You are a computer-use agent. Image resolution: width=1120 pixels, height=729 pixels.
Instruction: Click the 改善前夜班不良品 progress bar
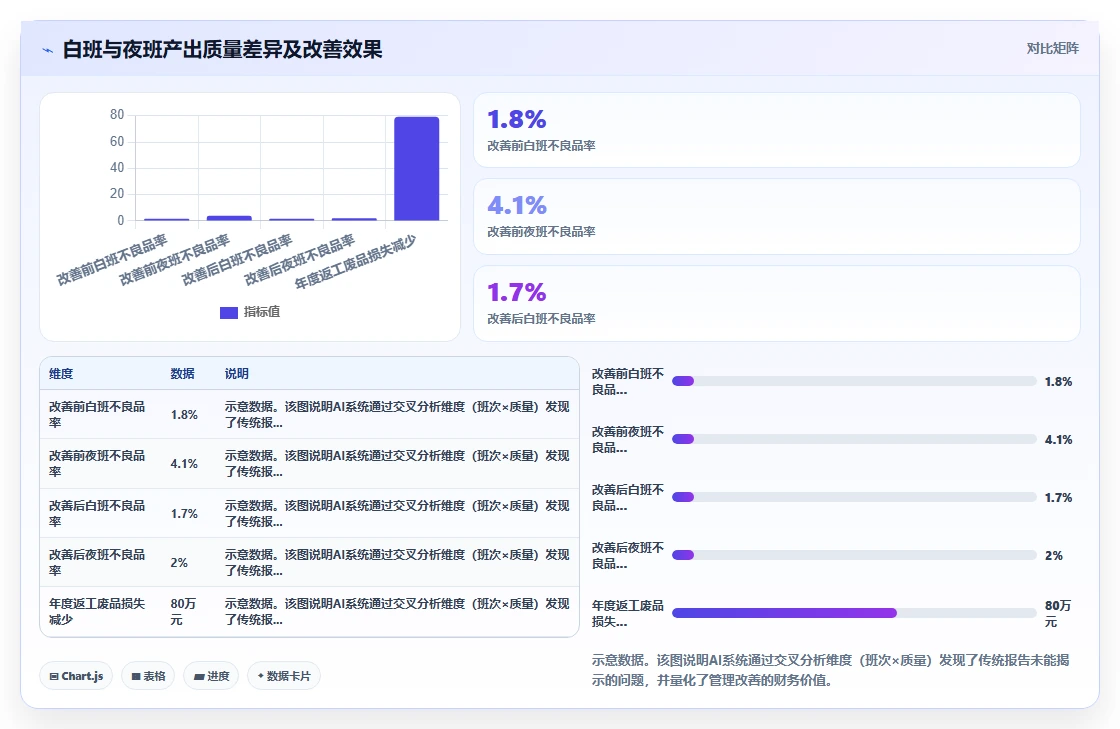tap(854, 439)
